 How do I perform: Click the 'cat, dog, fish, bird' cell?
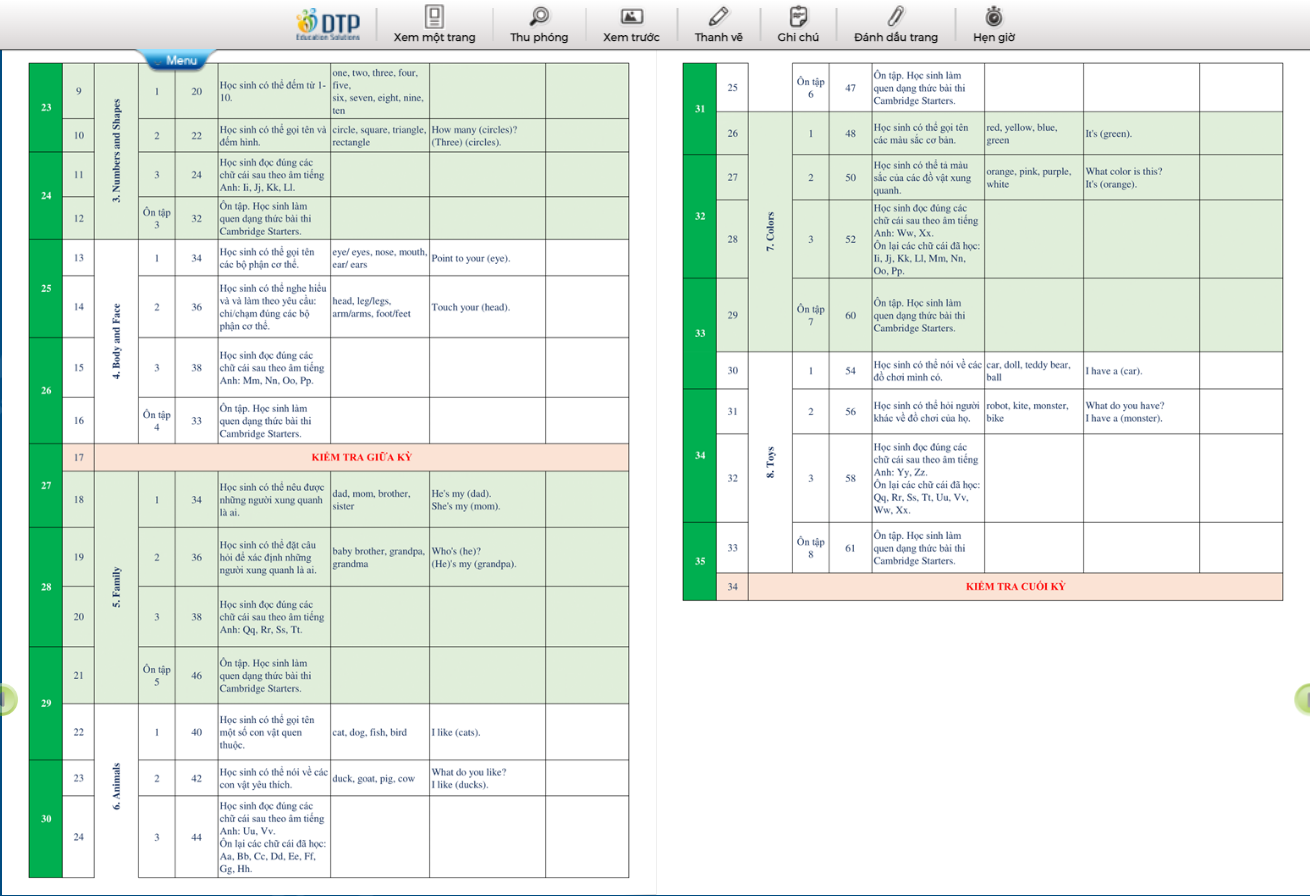[x=378, y=732]
